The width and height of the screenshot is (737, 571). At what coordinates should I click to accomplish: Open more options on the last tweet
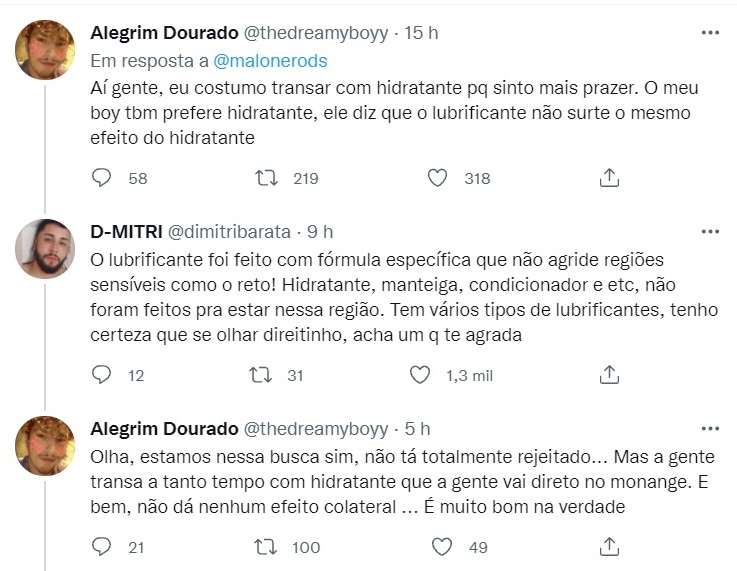(710, 429)
